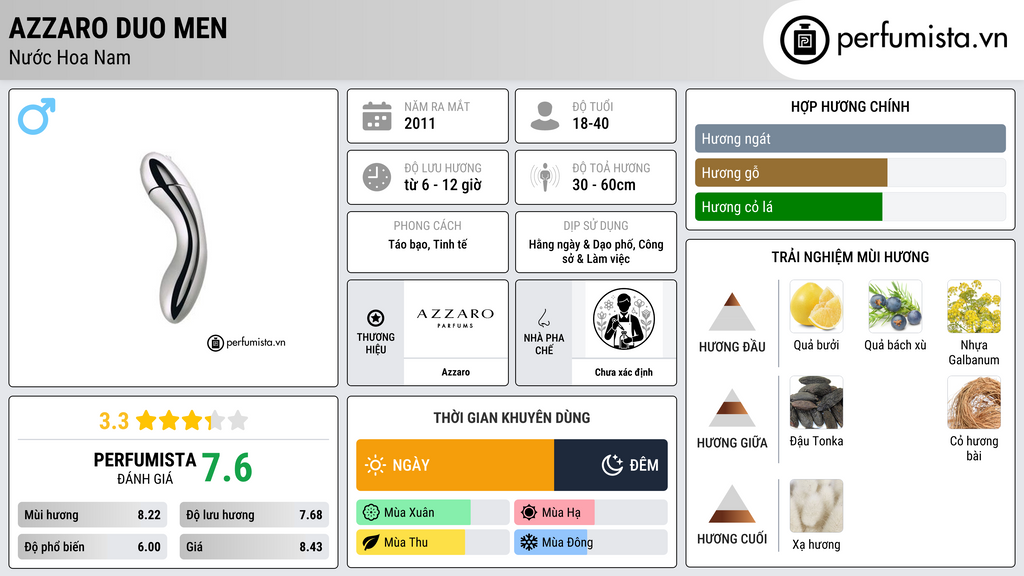
Task: Click the perfumista.vn bottle logo icon in header
Action: pos(805,40)
